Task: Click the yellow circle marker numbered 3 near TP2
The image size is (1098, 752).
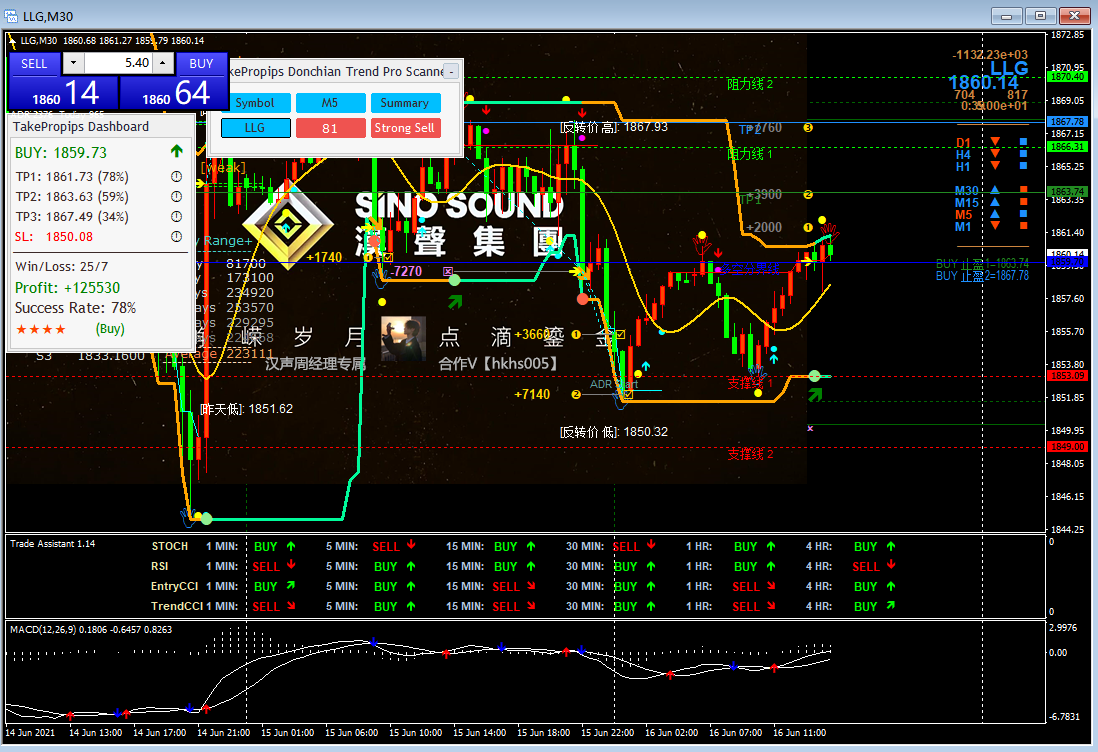Action: (x=808, y=127)
